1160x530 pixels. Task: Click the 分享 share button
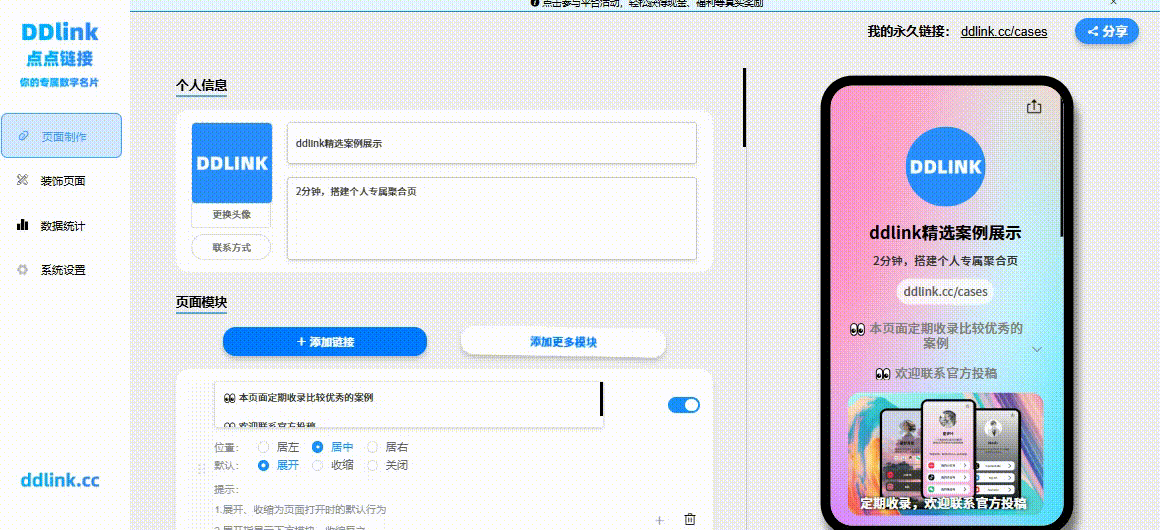pyautogui.click(x=1107, y=31)
